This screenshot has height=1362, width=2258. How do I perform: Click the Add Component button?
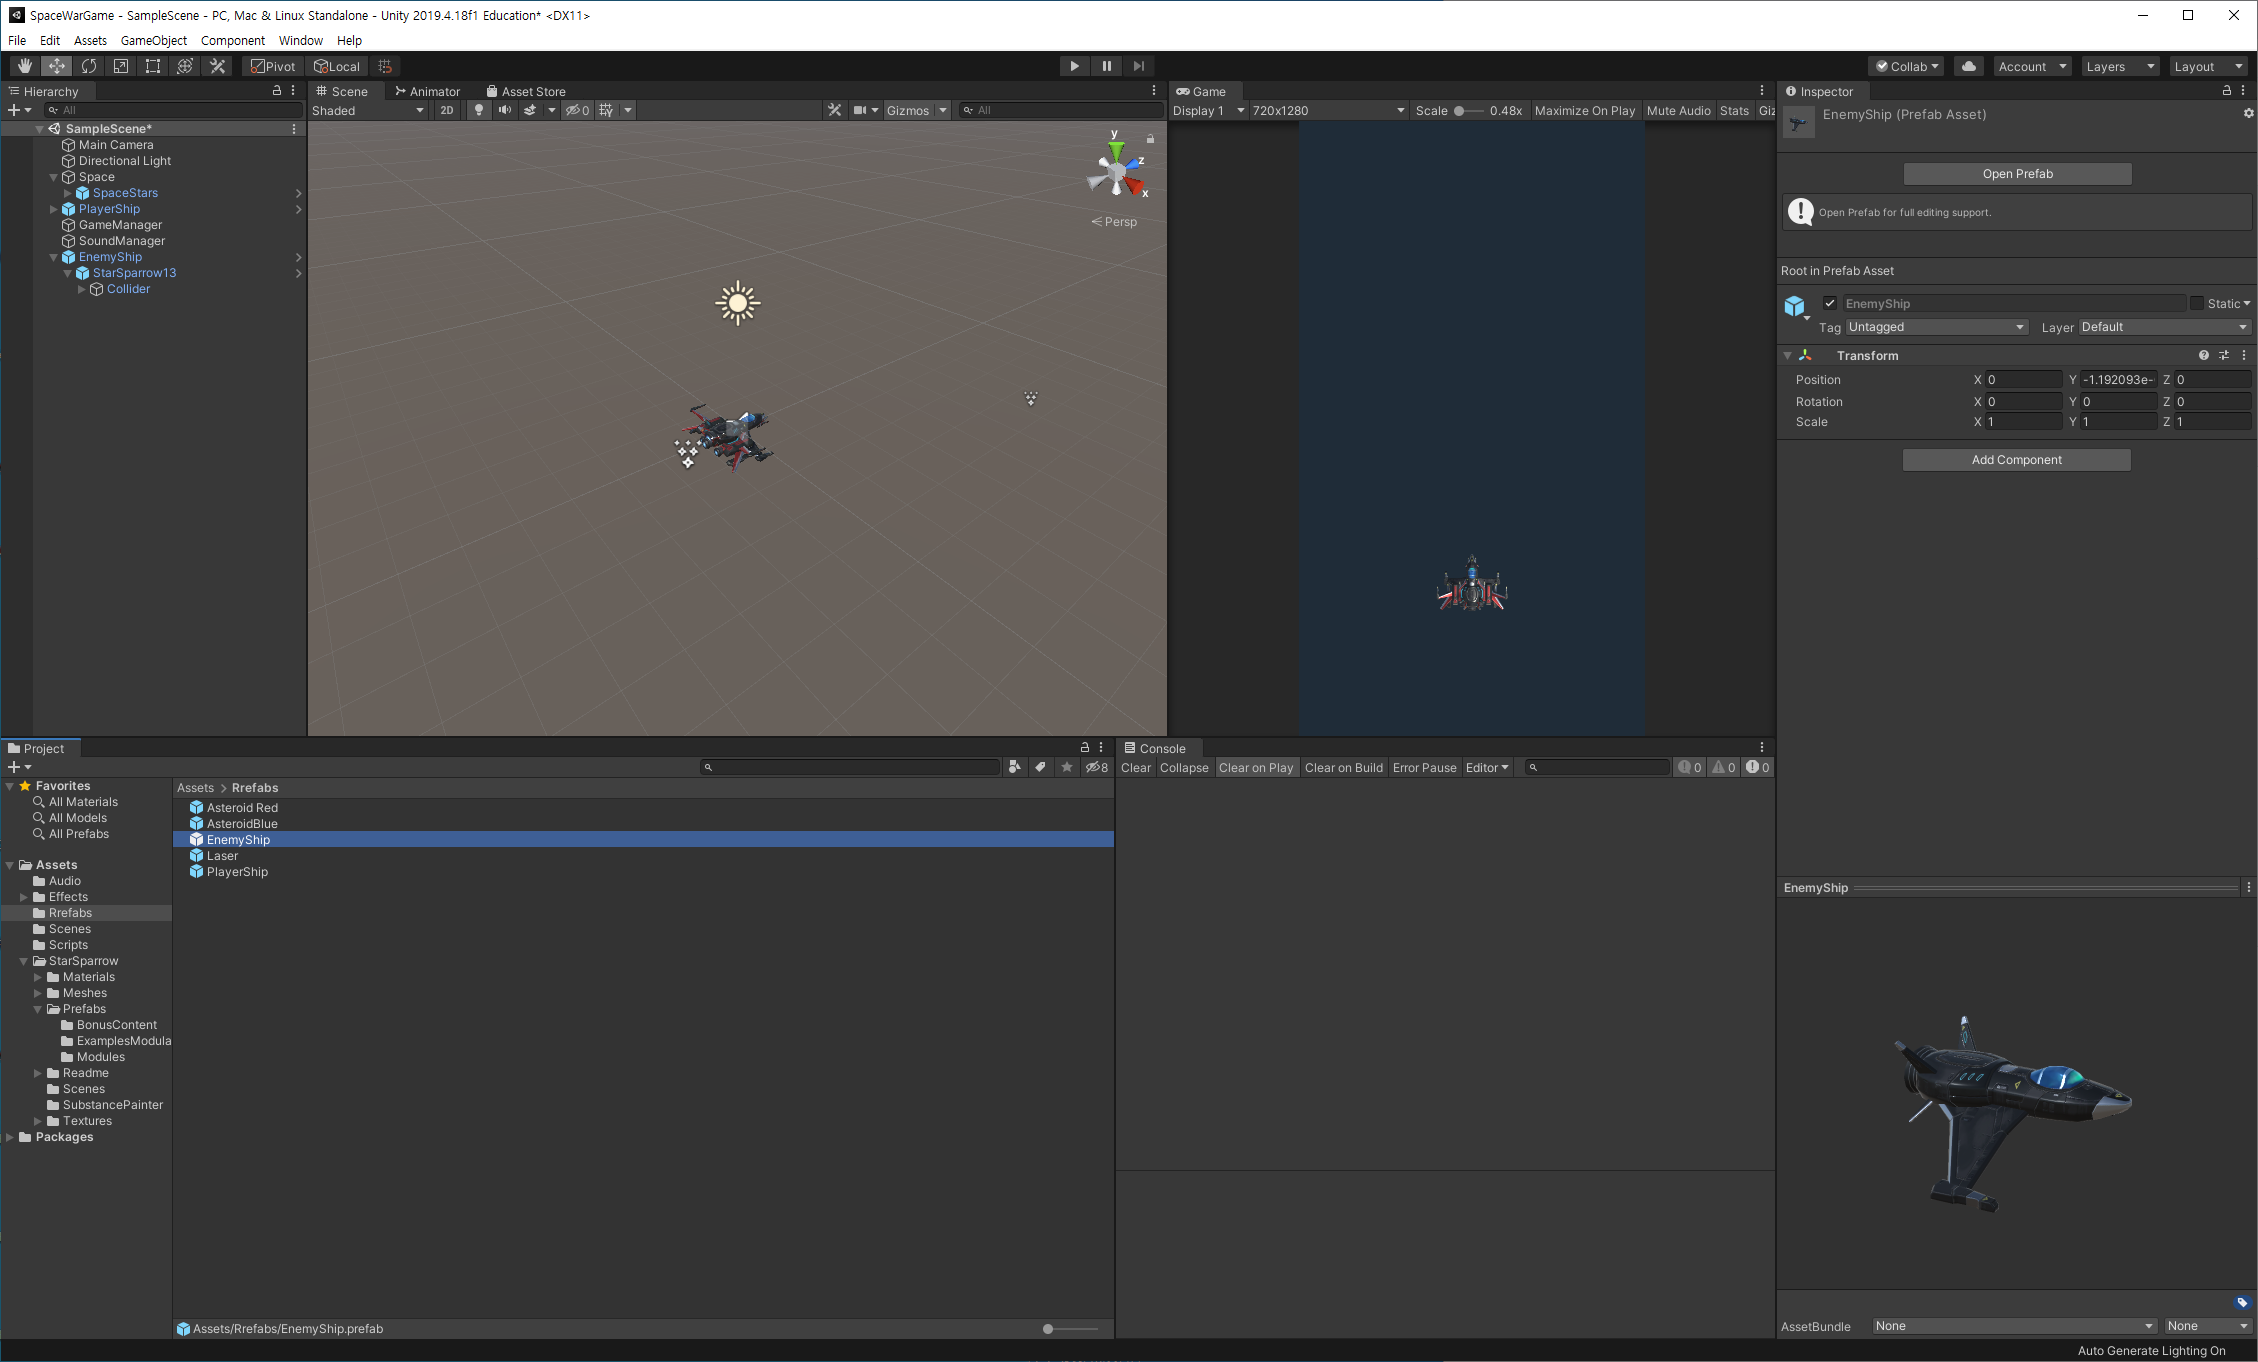coord(2016,460)
